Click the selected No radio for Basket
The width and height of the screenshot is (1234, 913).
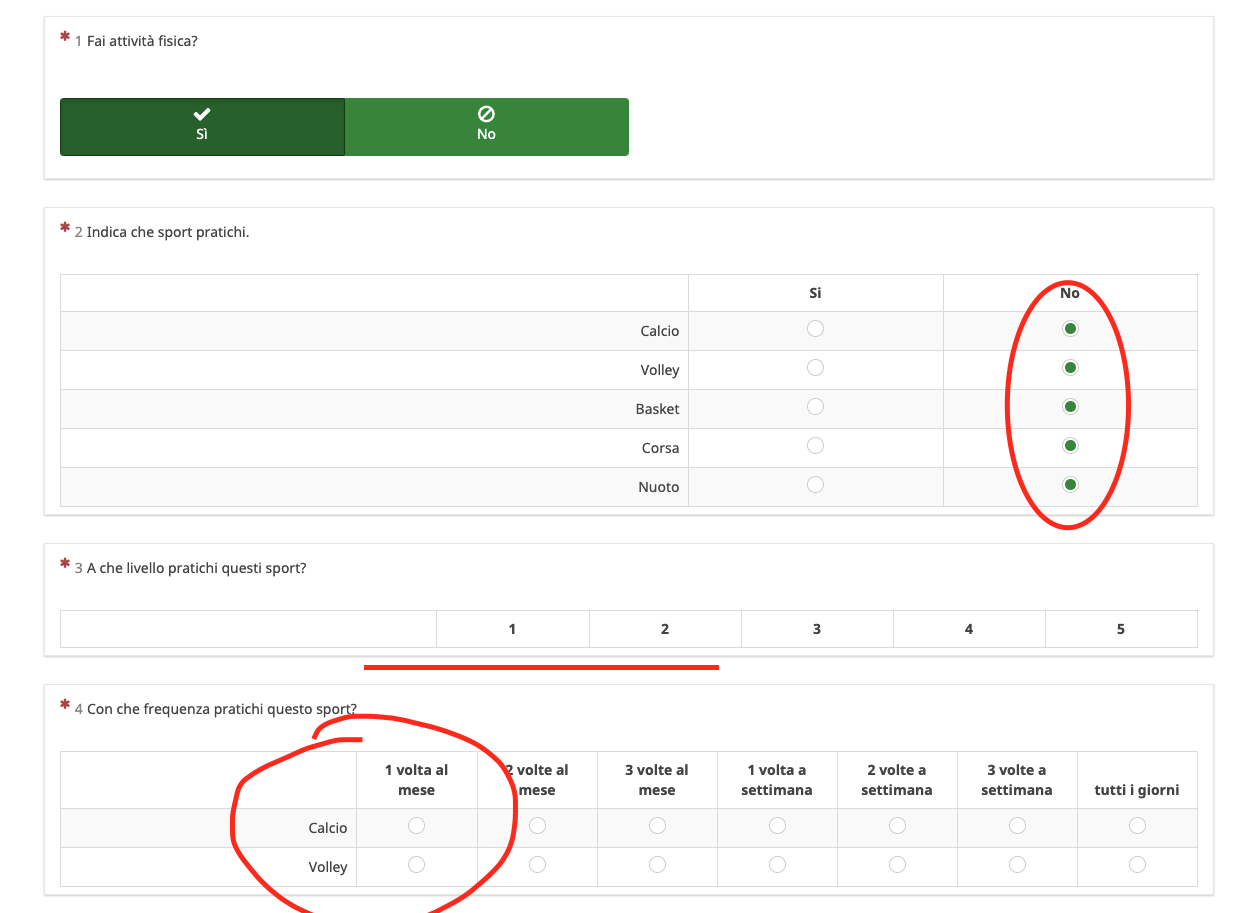click(1070, 407)
